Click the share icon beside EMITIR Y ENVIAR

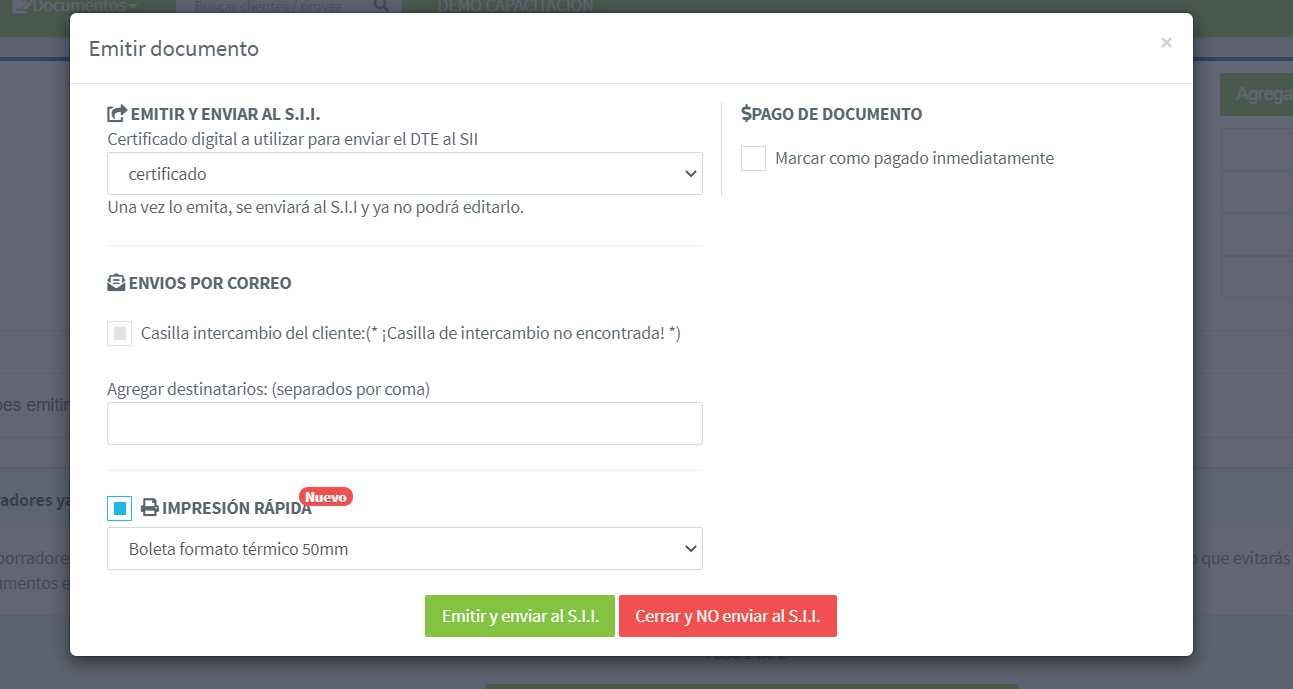coord(117,114)
